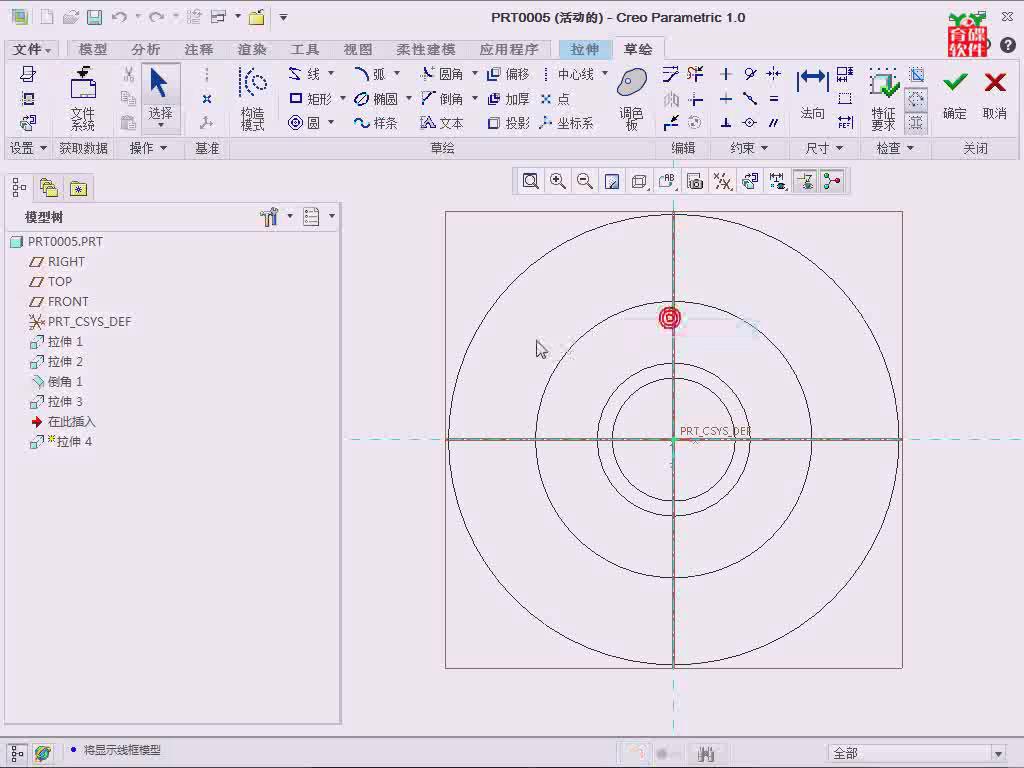Select the 矩形 (Rectangle) sketch tool
The image size is (1024, 768).
(x=310, y=99)
